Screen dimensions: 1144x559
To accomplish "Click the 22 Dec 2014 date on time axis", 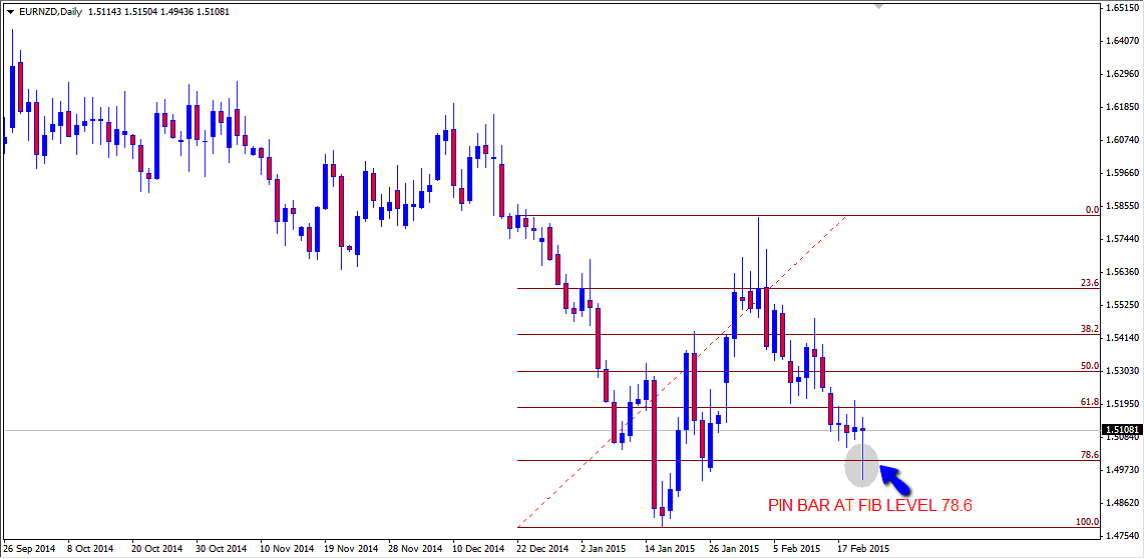I will [x=541, y=549].
